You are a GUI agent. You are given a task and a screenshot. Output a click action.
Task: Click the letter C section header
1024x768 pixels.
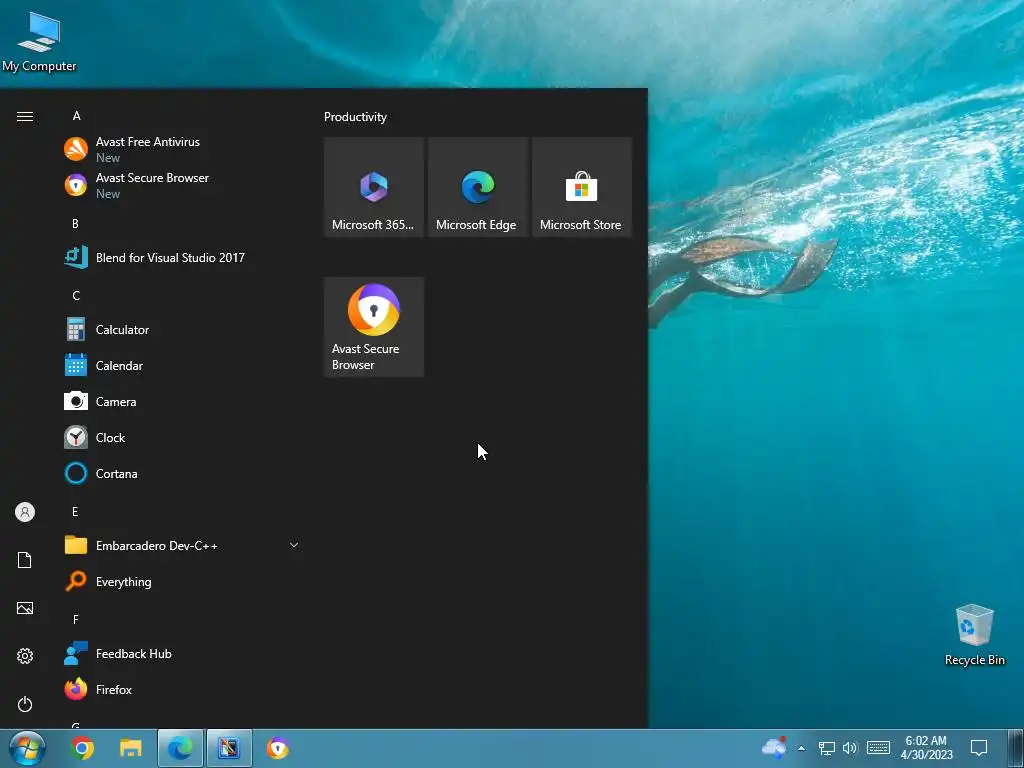(x=76, y=296)
